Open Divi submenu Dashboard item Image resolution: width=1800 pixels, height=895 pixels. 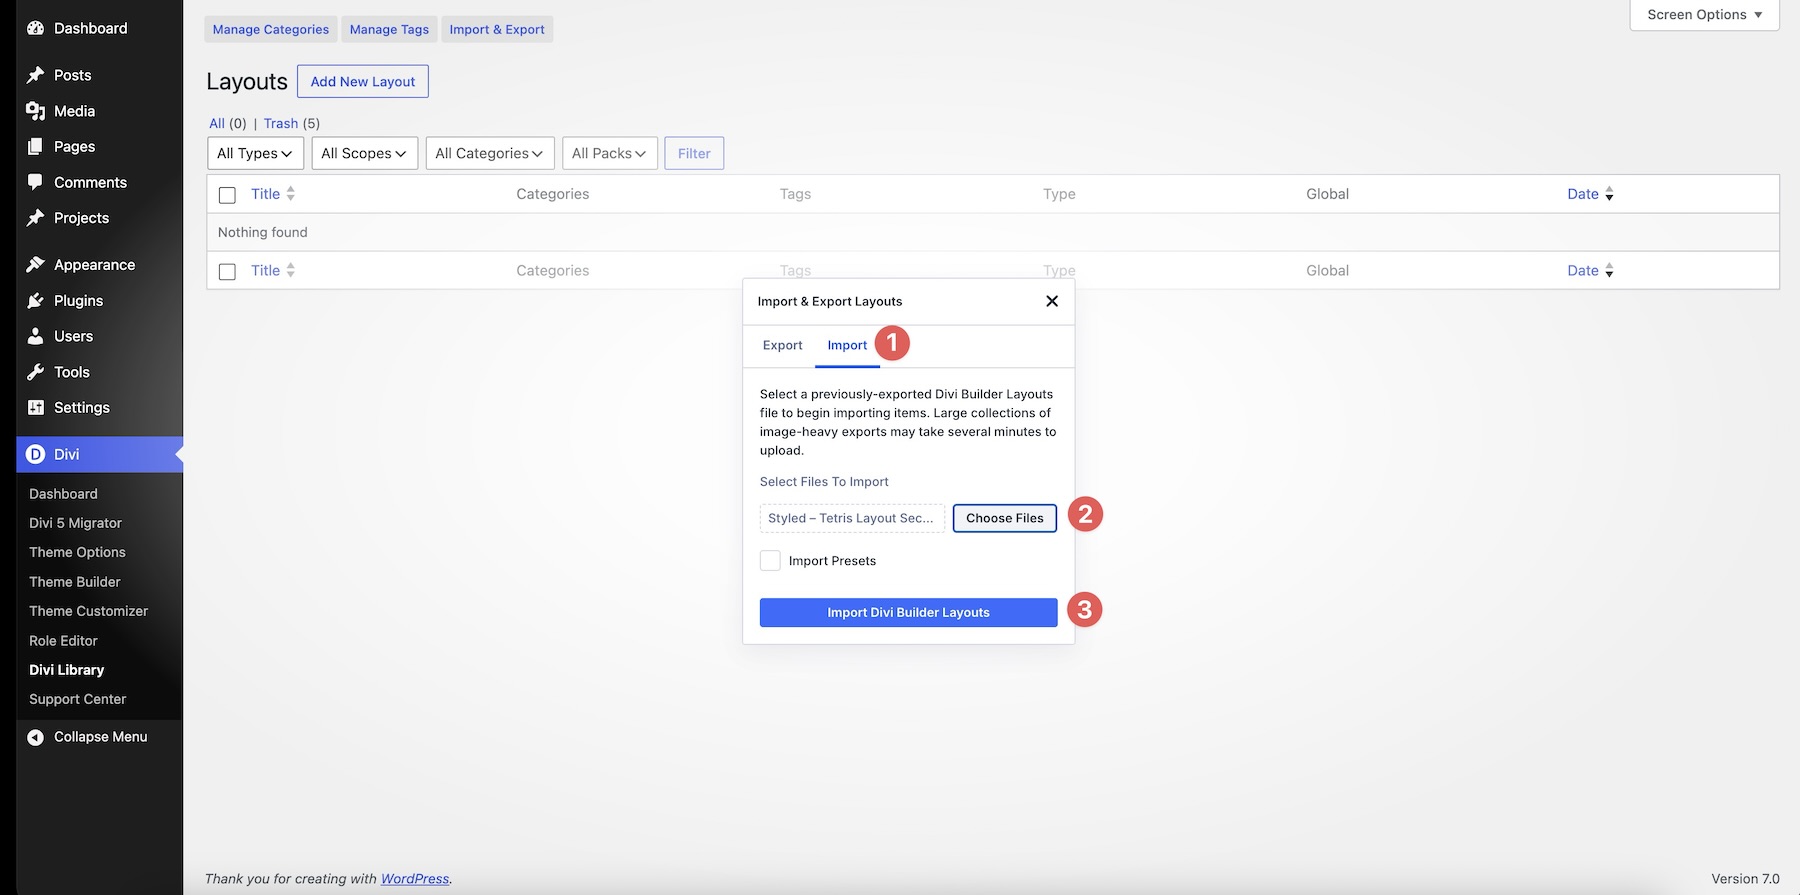tap(63, 494)
